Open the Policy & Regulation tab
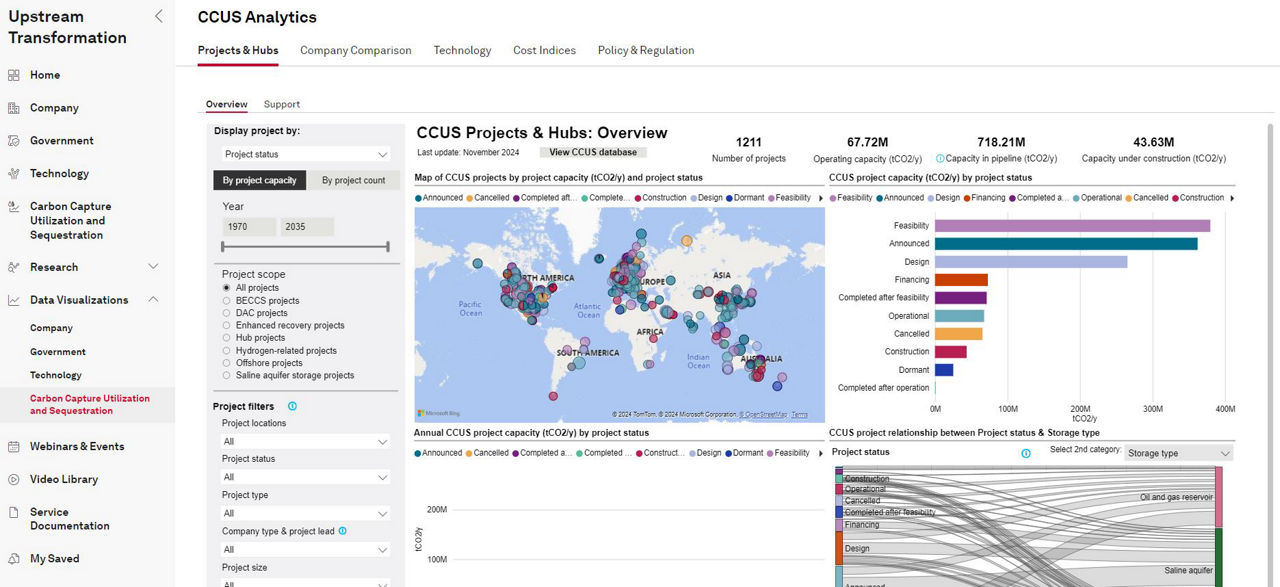The image size is (1280, 587). (x=645, y=50)
